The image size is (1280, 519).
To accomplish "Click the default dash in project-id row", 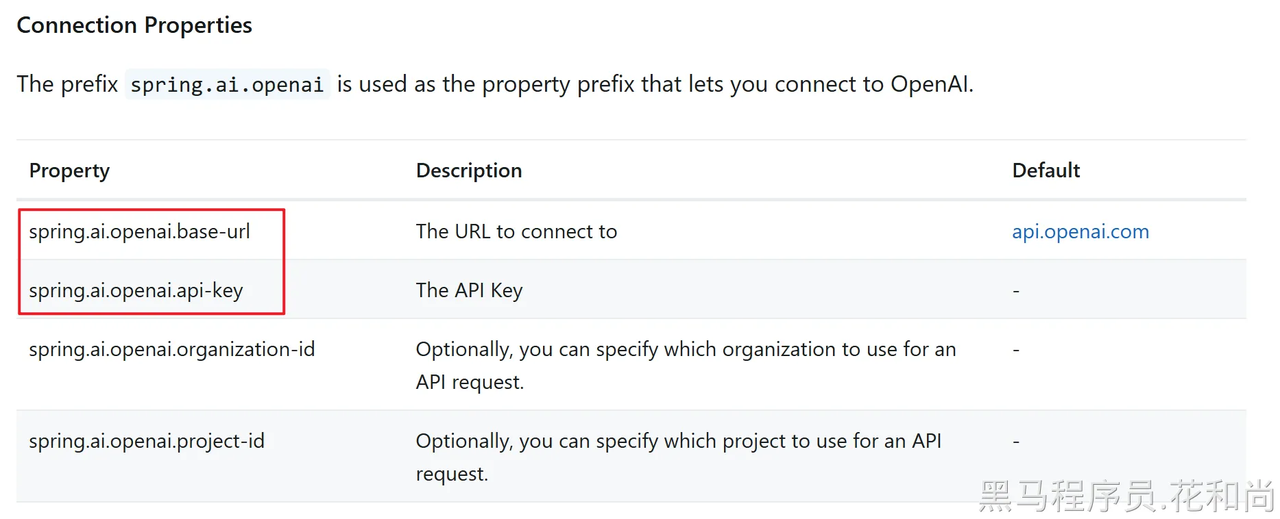I will [1016, 441].
